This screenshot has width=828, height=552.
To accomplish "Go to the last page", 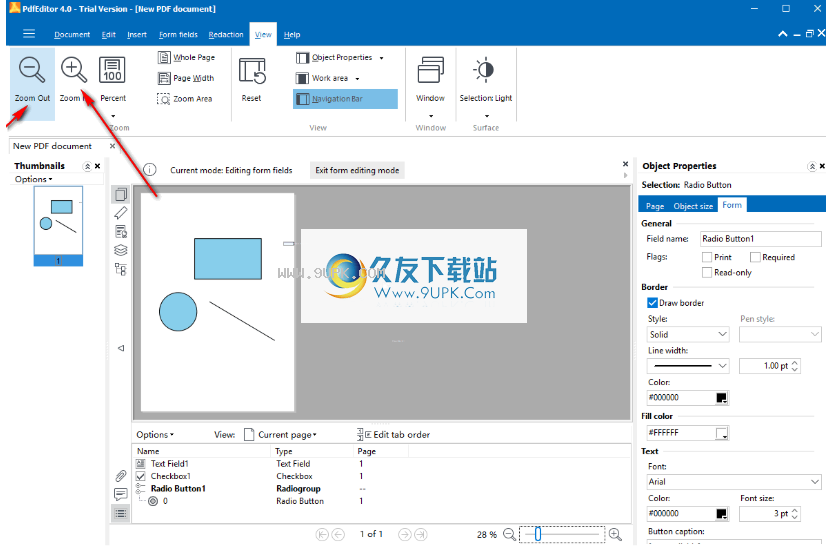I will pos(420,535).
